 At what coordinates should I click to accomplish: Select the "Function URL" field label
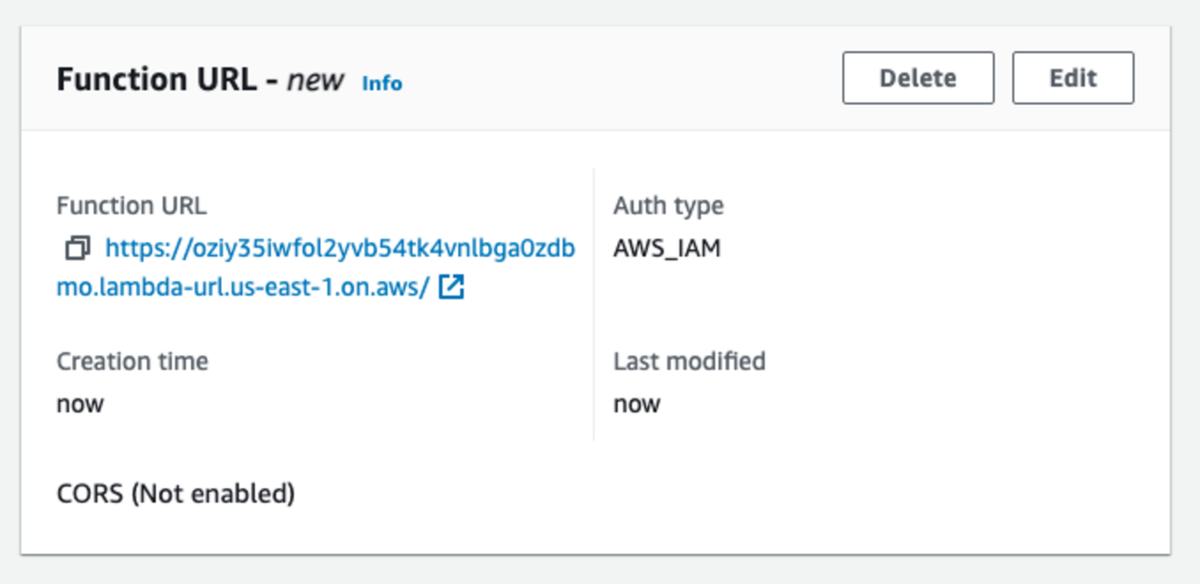click(x=131, y=206)
